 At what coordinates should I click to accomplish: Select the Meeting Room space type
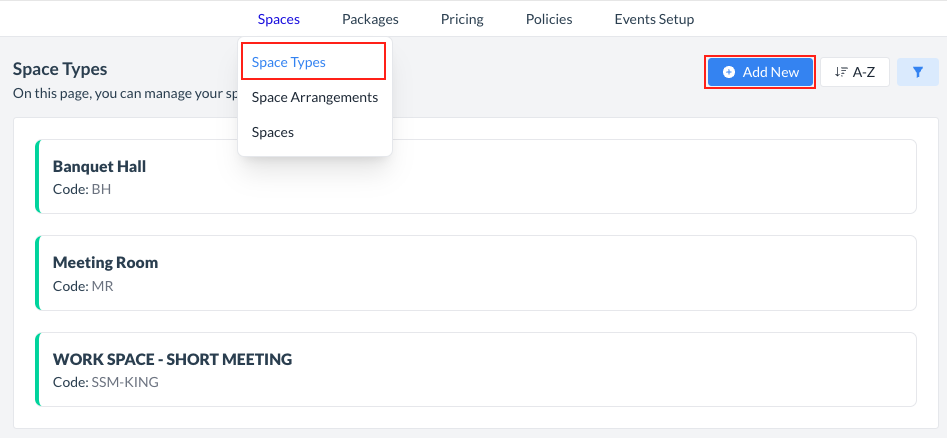[475, 272]
